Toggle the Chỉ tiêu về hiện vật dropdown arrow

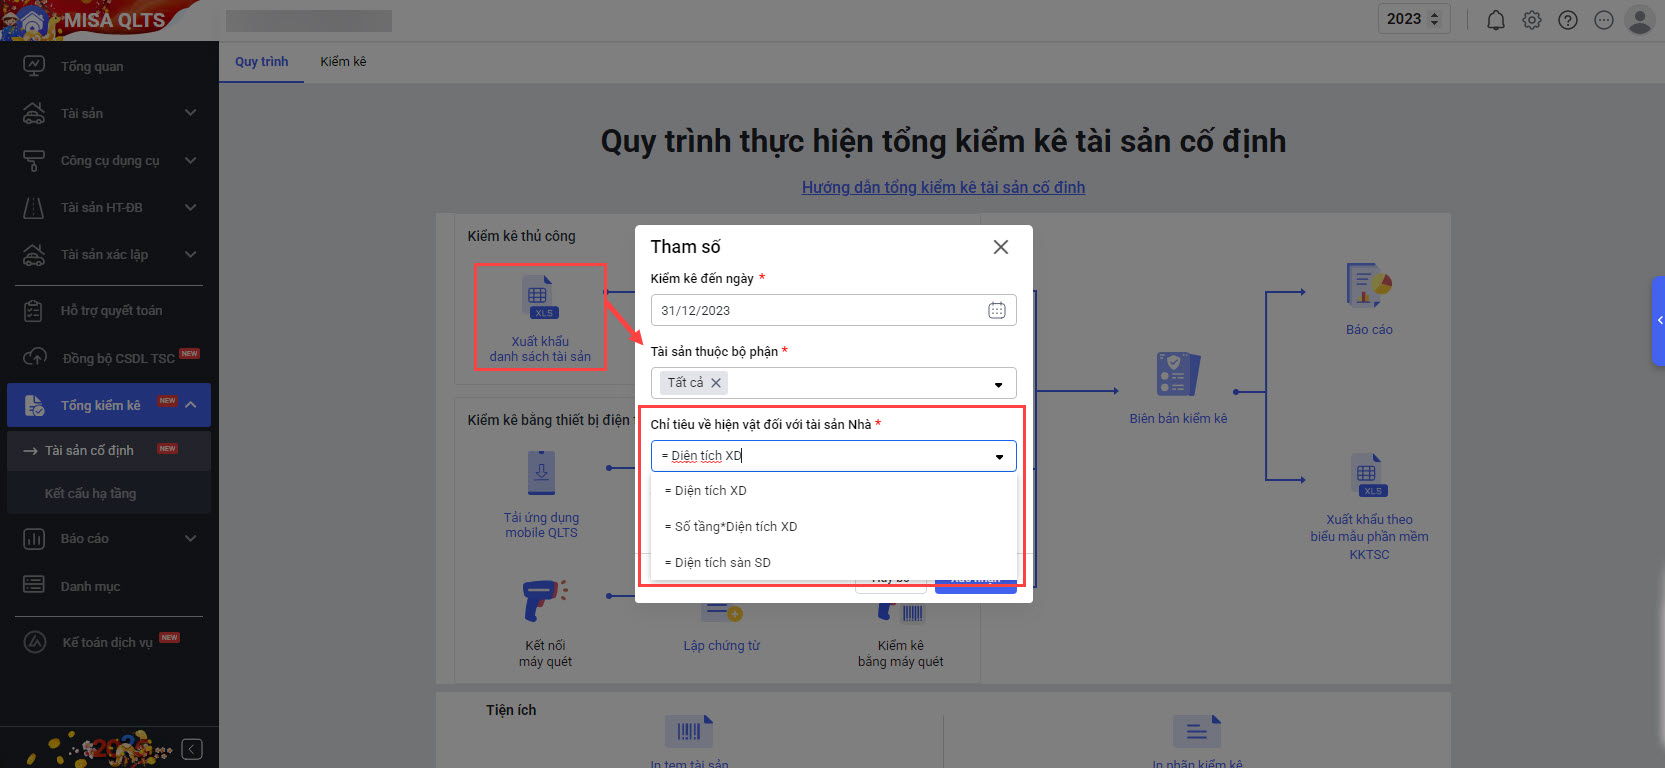click(999, 457)
